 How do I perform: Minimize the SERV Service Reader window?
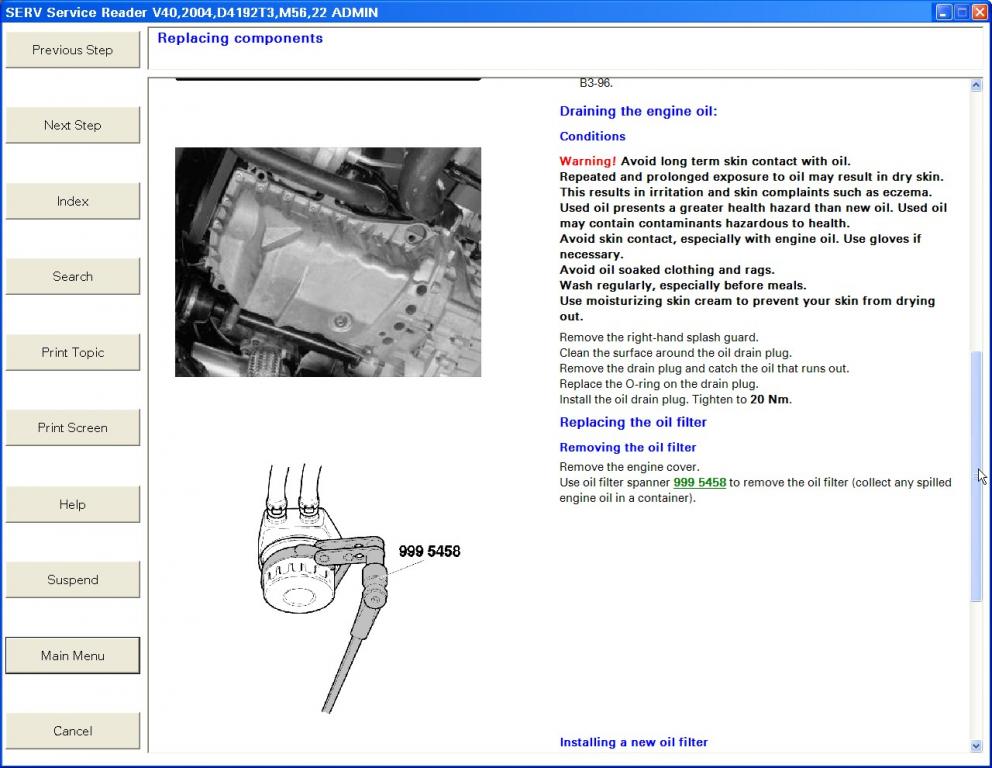pyautogui.click(x=944, y=12)
